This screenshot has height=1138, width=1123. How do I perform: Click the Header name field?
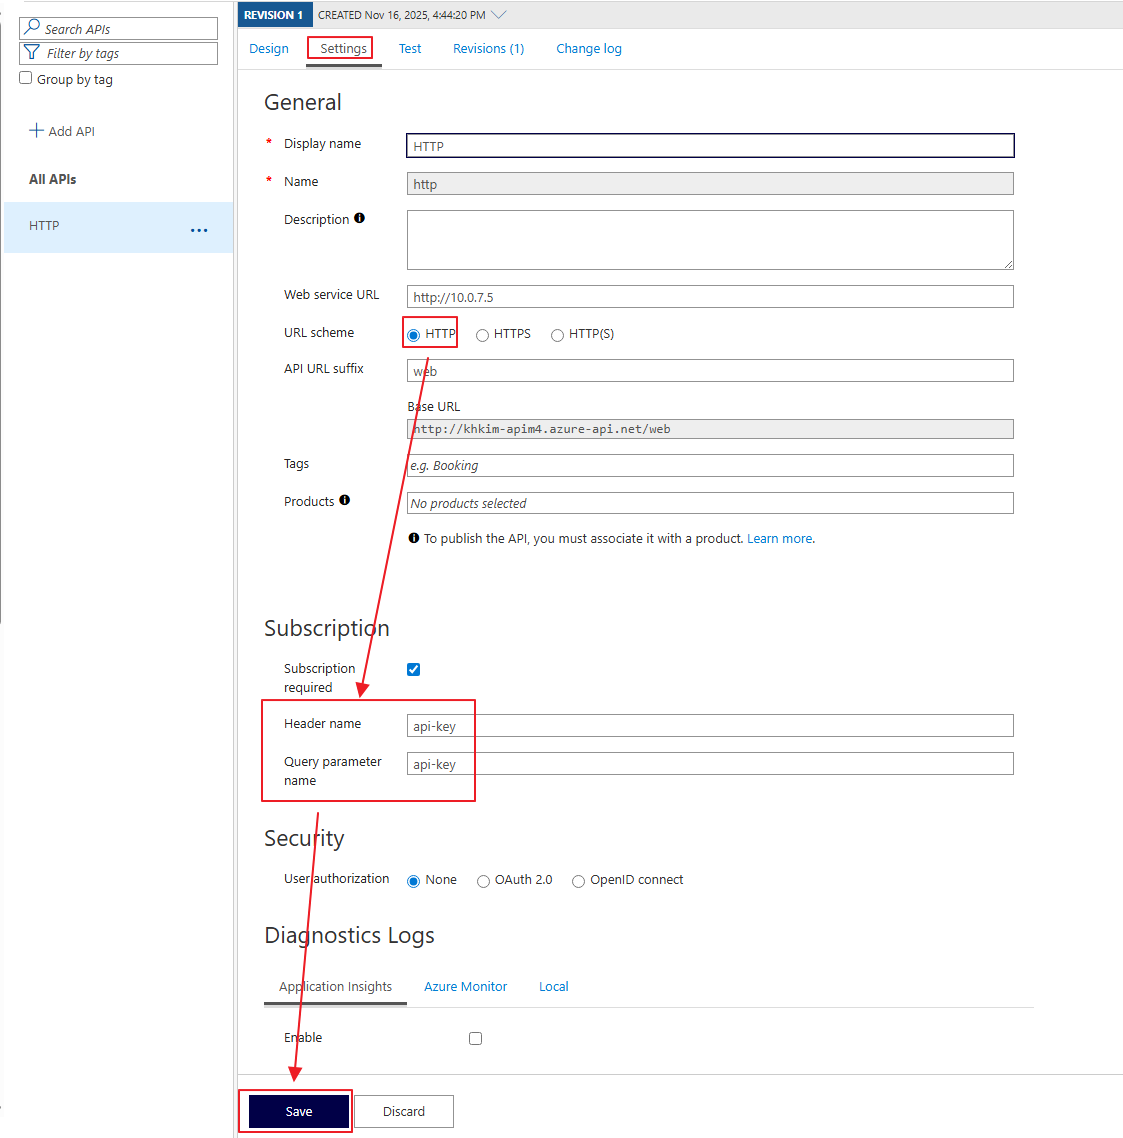[x=710, y=726]
